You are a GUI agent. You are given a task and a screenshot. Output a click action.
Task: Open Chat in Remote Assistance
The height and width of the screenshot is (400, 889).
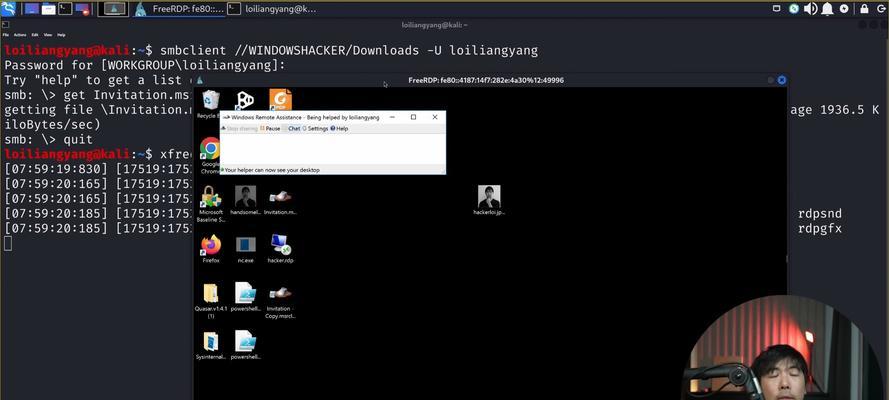tap(292, 129)
